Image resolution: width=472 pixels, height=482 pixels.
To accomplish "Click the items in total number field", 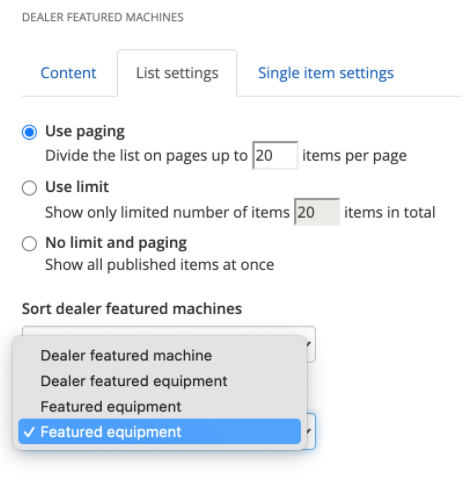I will [x=317, y=212].
